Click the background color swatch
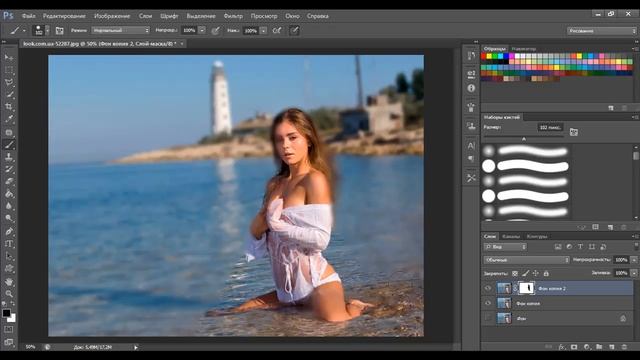Screen dimensions: 640x360 (x=12, y=318)
